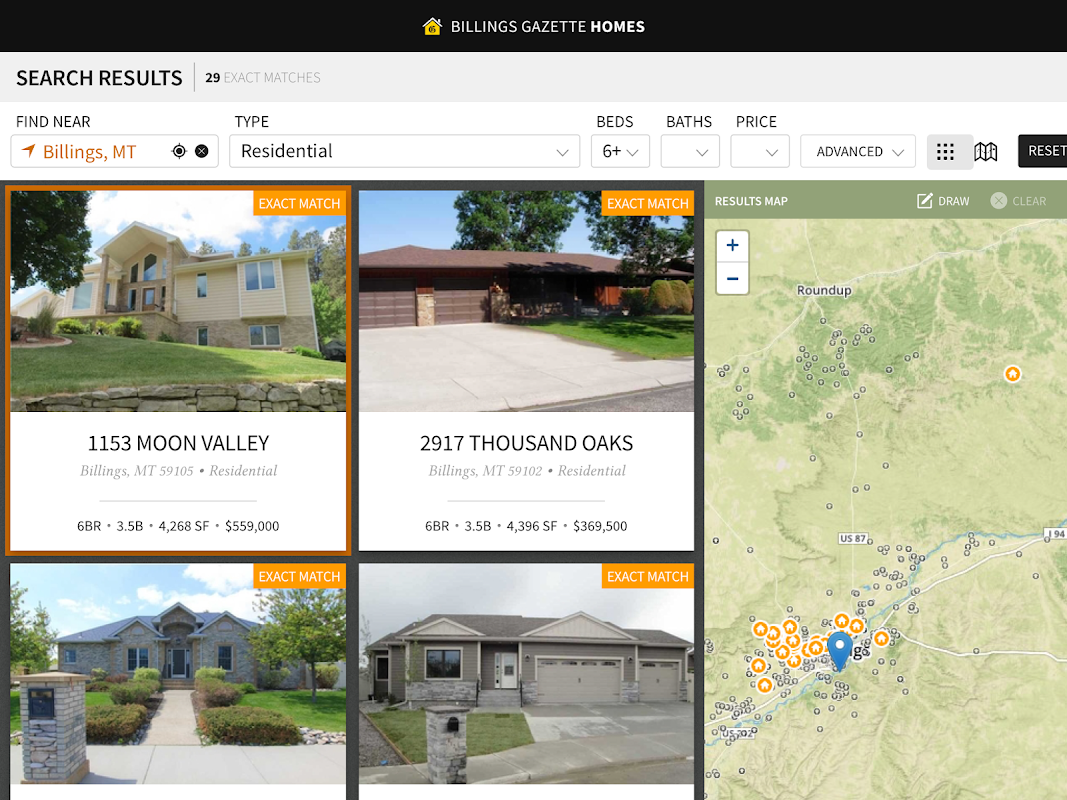Click the Roundup label on the map
This screenshot has width=1067, height=800.
click(824, 290)
